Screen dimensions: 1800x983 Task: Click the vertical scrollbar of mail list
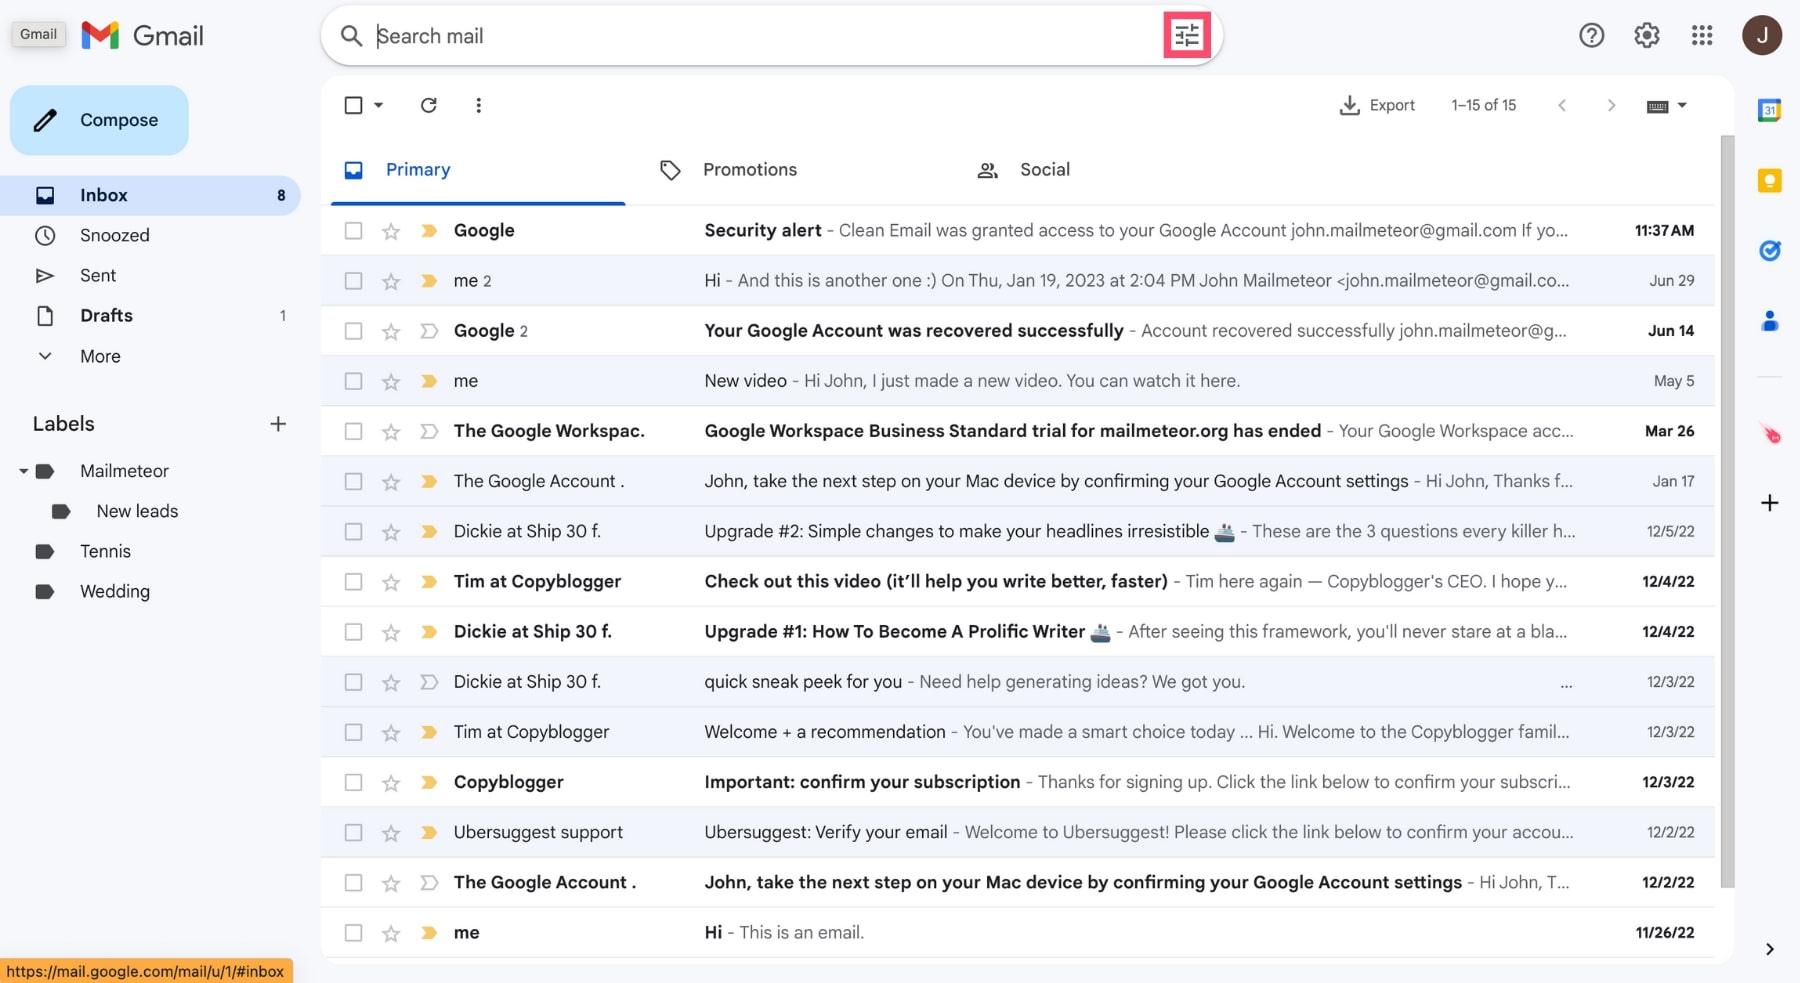1727,510
